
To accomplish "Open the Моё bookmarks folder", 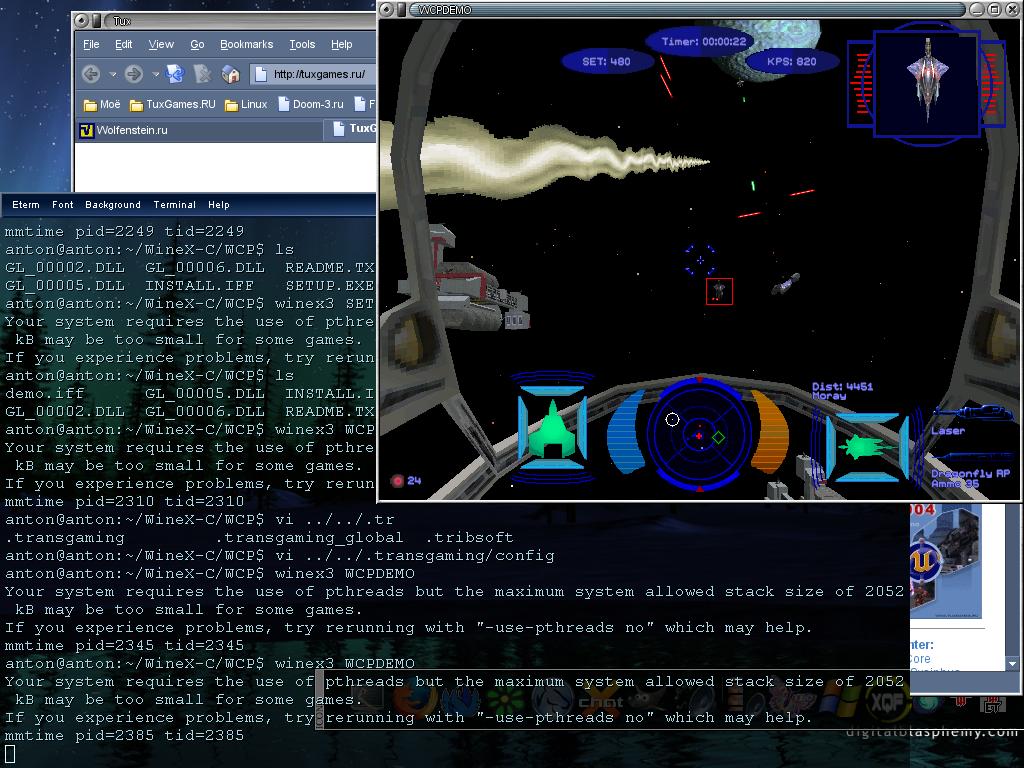I will pyautogui.click(x=101, y=104).
